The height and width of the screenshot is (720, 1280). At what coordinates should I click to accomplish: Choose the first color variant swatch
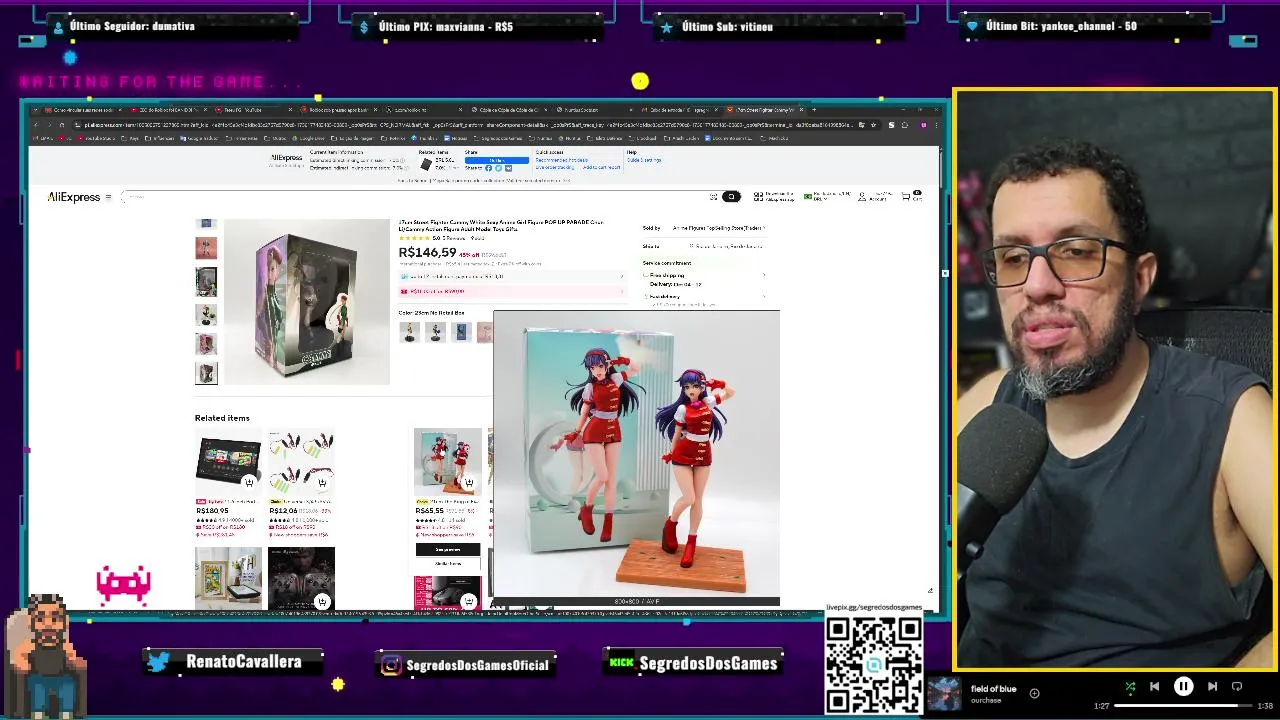point(409,332)
